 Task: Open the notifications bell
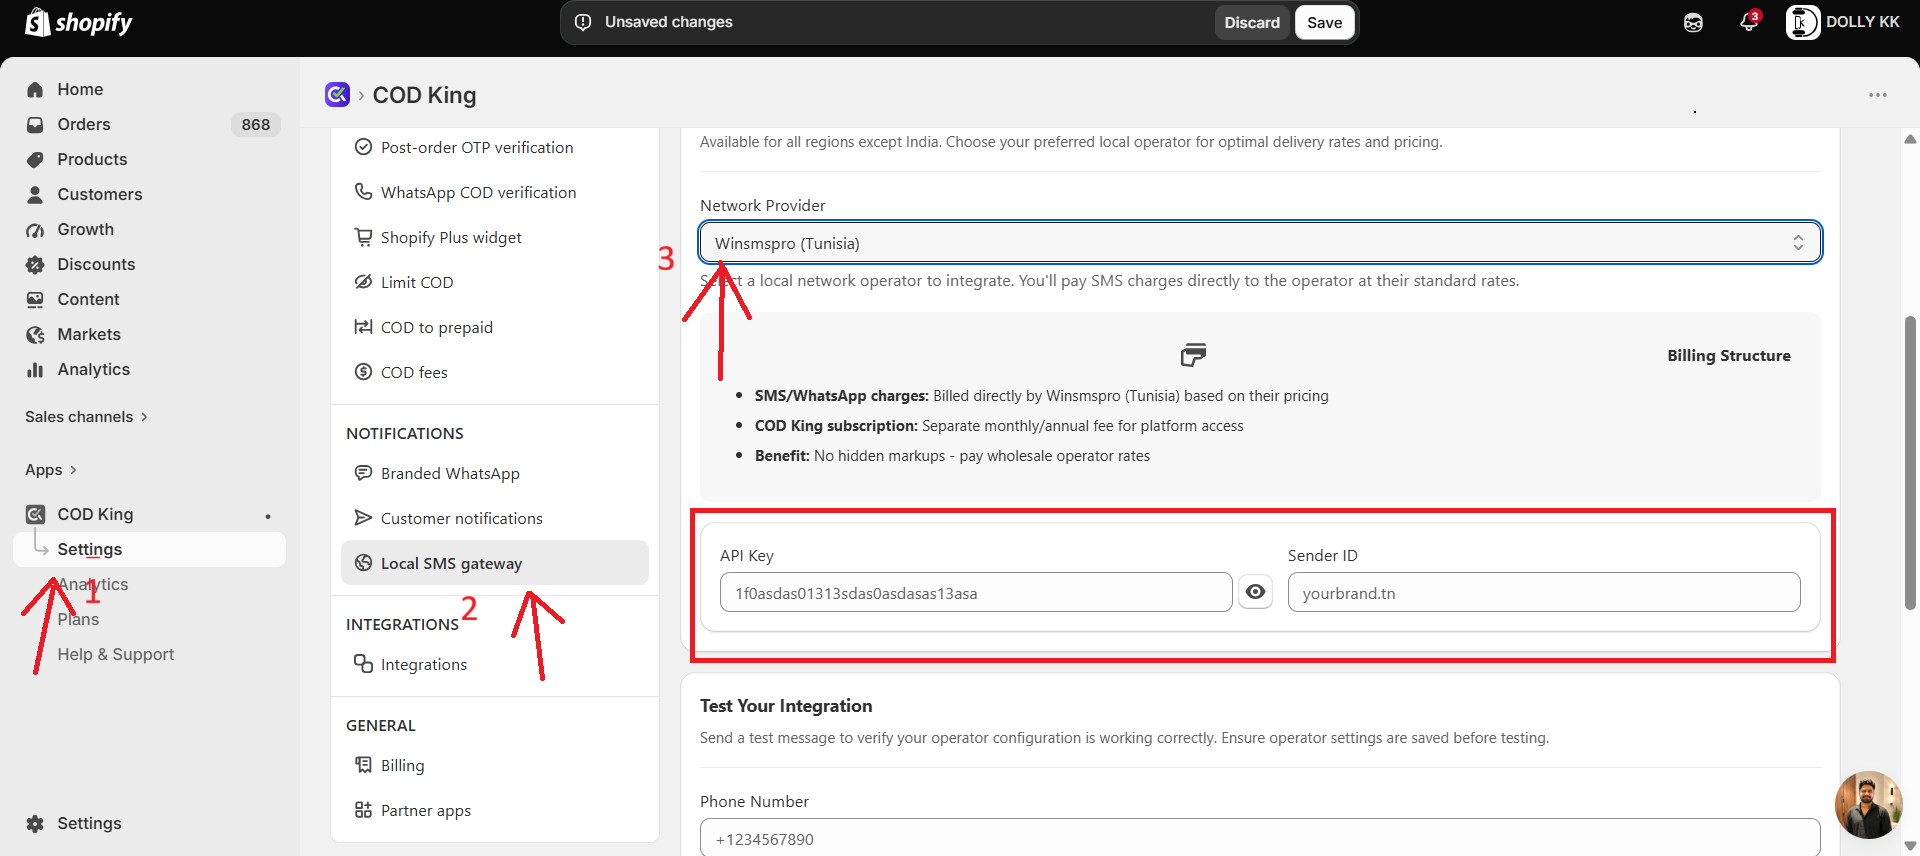tap(1749, 22)
